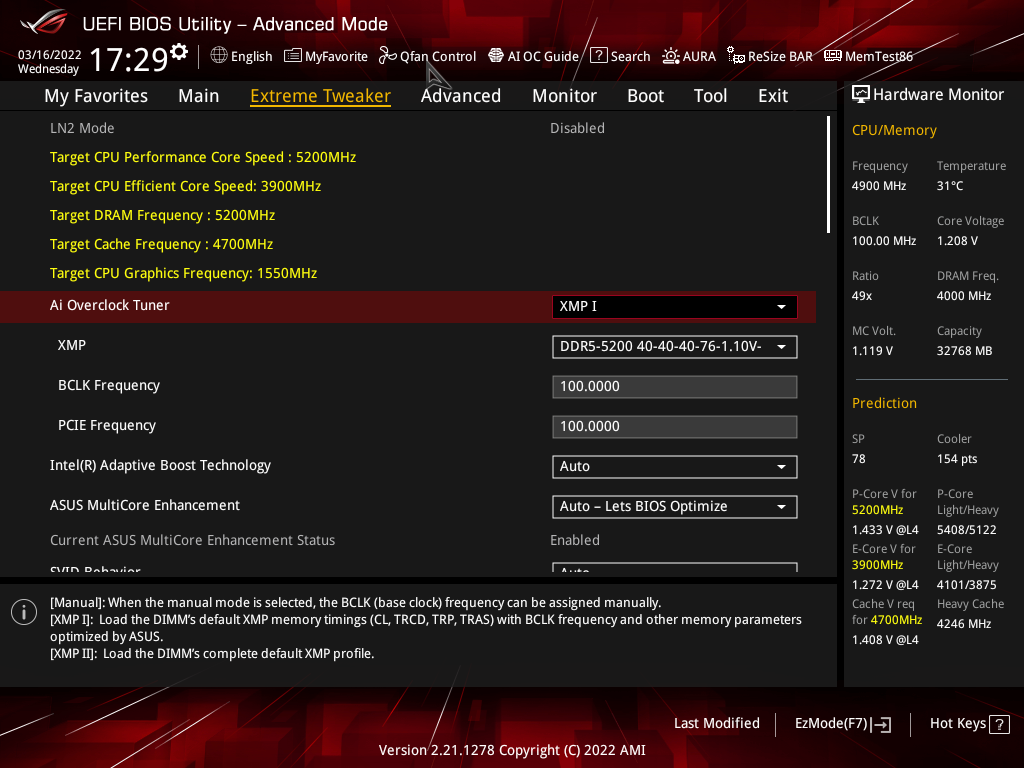Click the EzMode exit arrow icon
Screen dimensions: 1024x768
tap(881, 724)
